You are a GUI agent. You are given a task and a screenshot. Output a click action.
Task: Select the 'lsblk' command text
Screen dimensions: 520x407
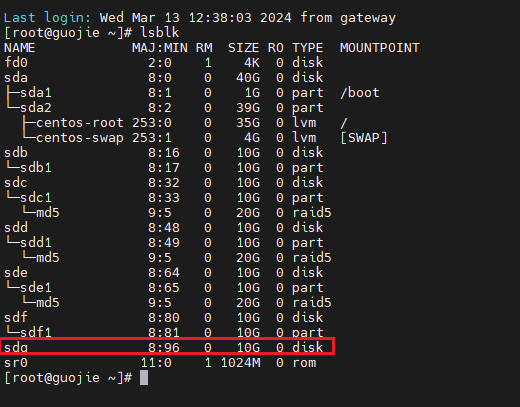tap(160, 33)
